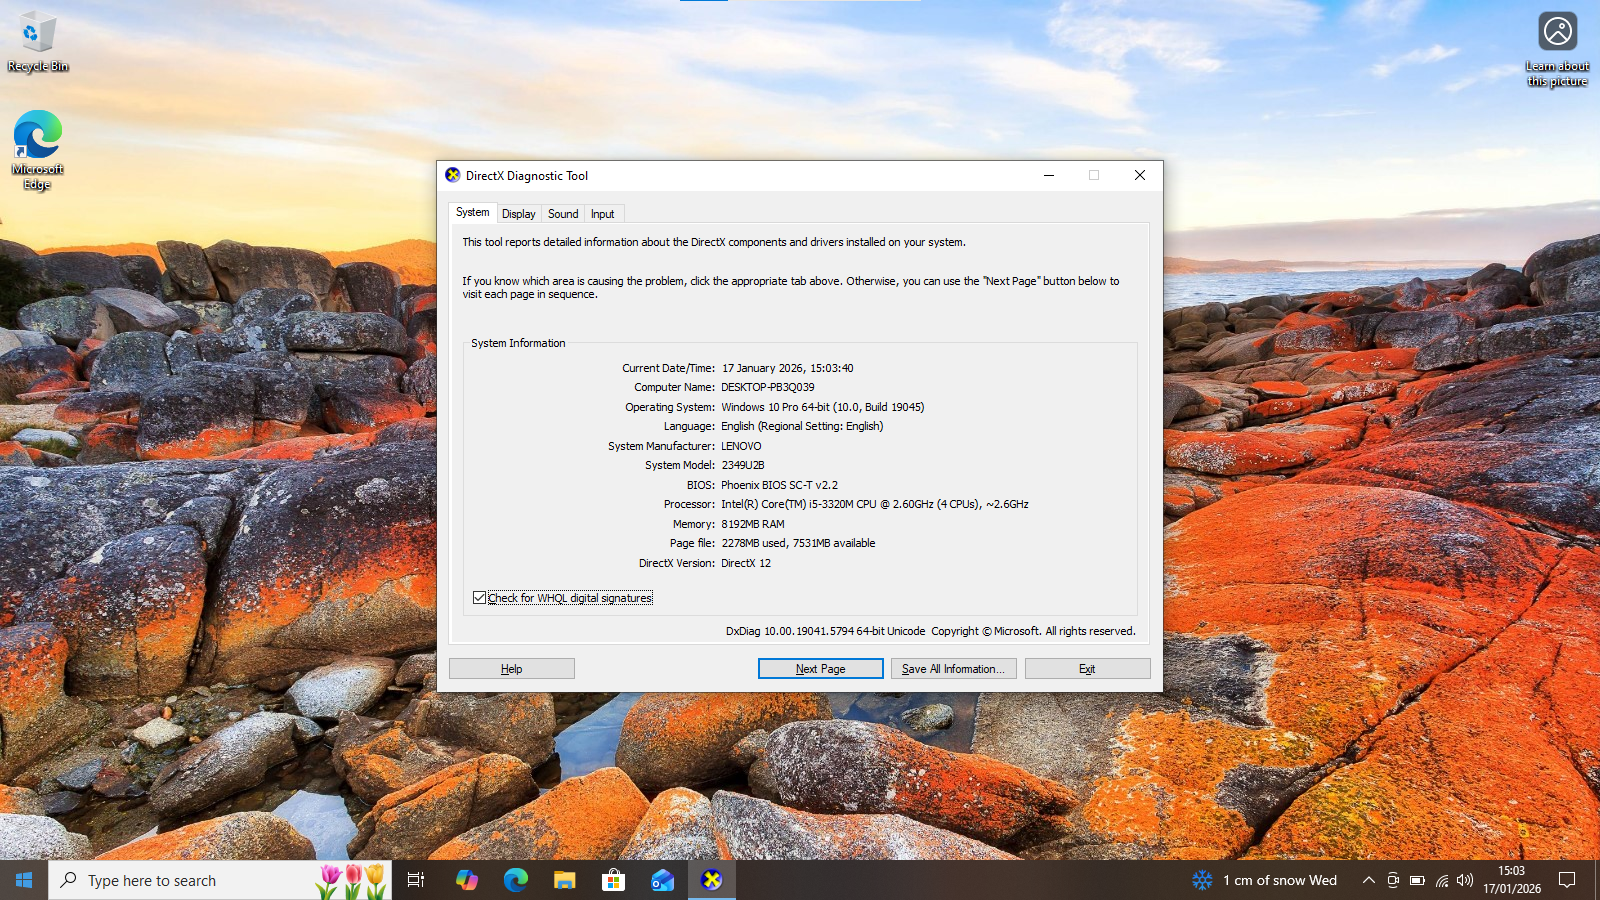Click the Type here to search box
This screenshot has height=900, width=1600.
point(190,880)
